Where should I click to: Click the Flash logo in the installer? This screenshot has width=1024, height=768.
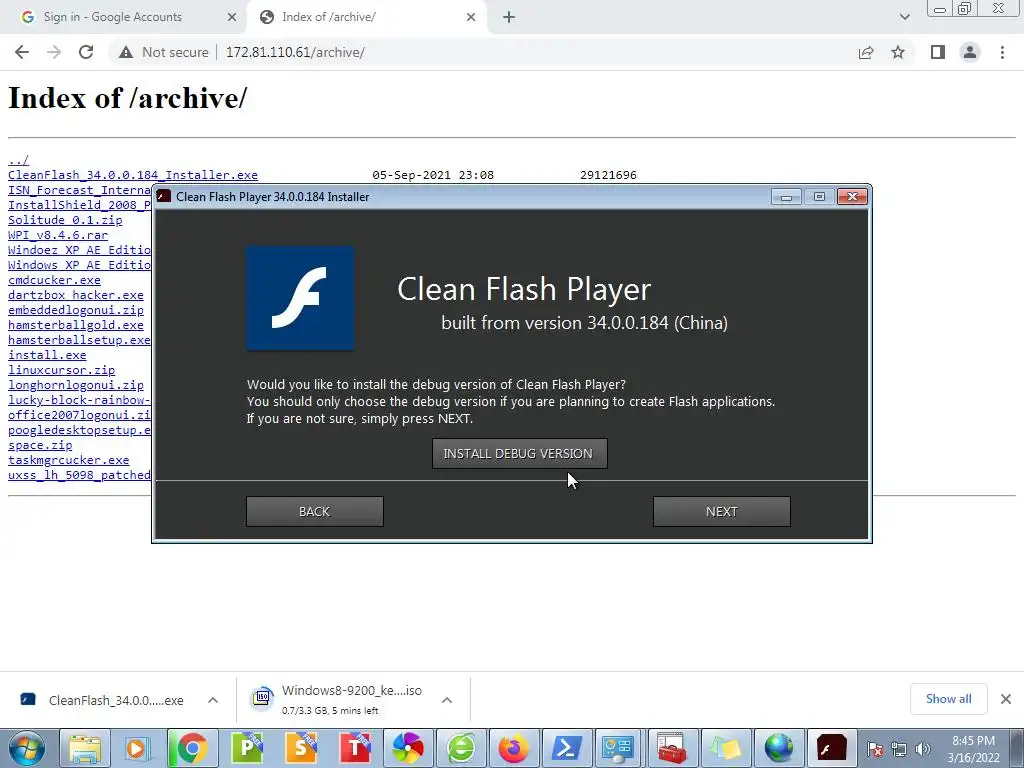[x=300, y=298]
